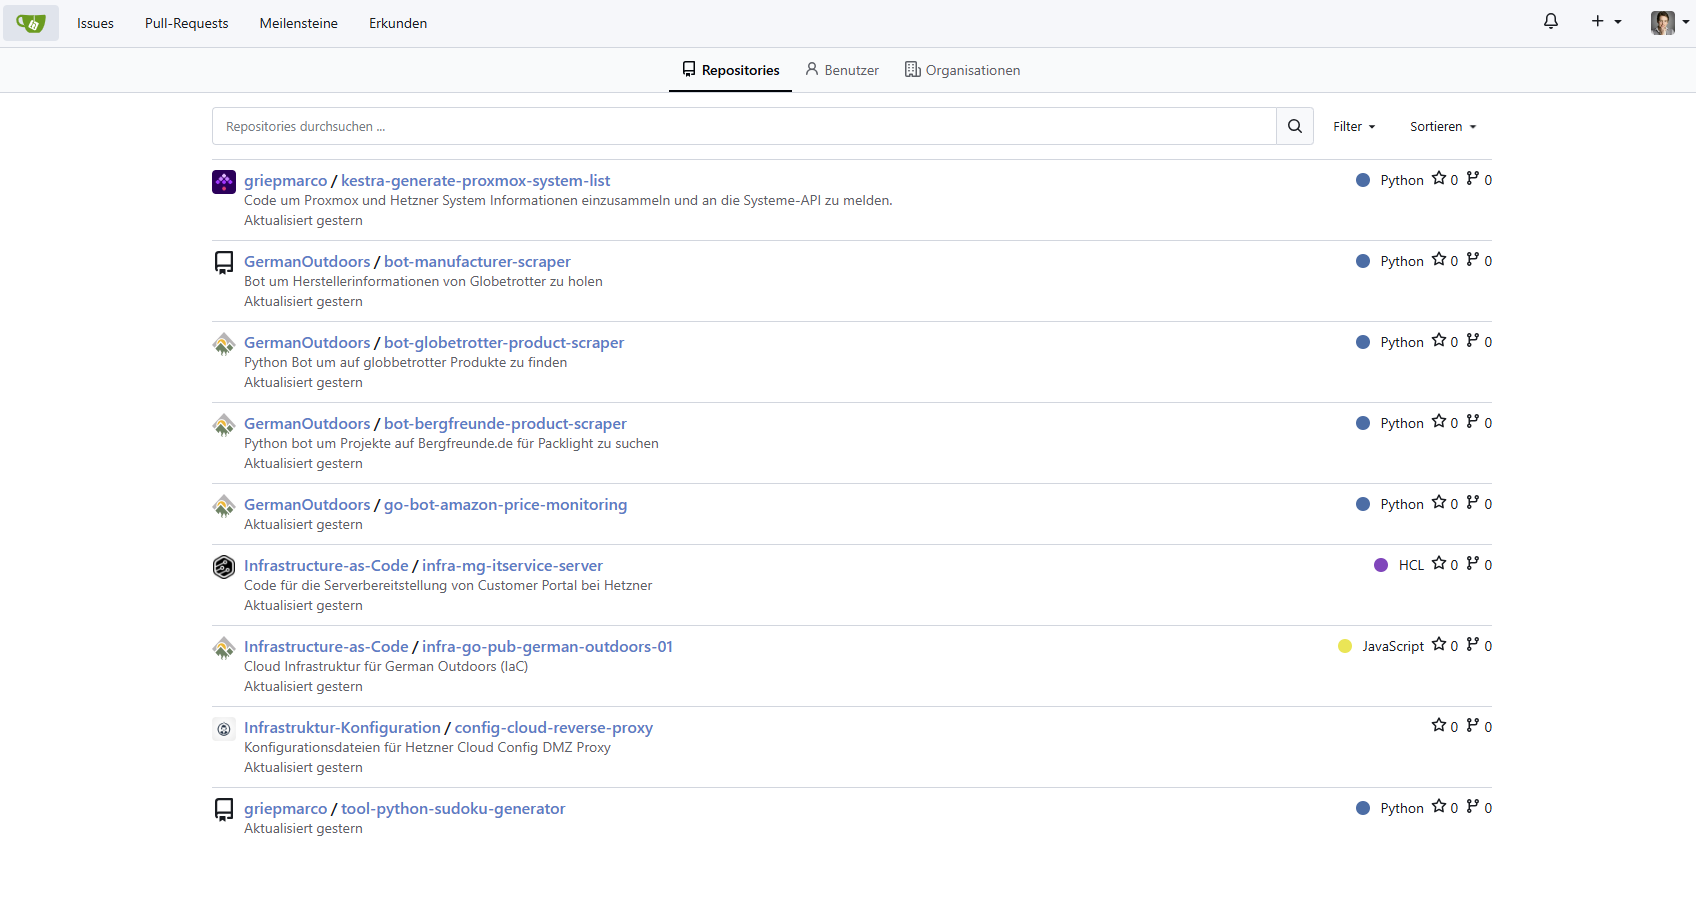Open the tool-python-sudoku-generator repository link
This screenshot has width=1696, height=913.
pyautogui.click(x=453, y=809)
